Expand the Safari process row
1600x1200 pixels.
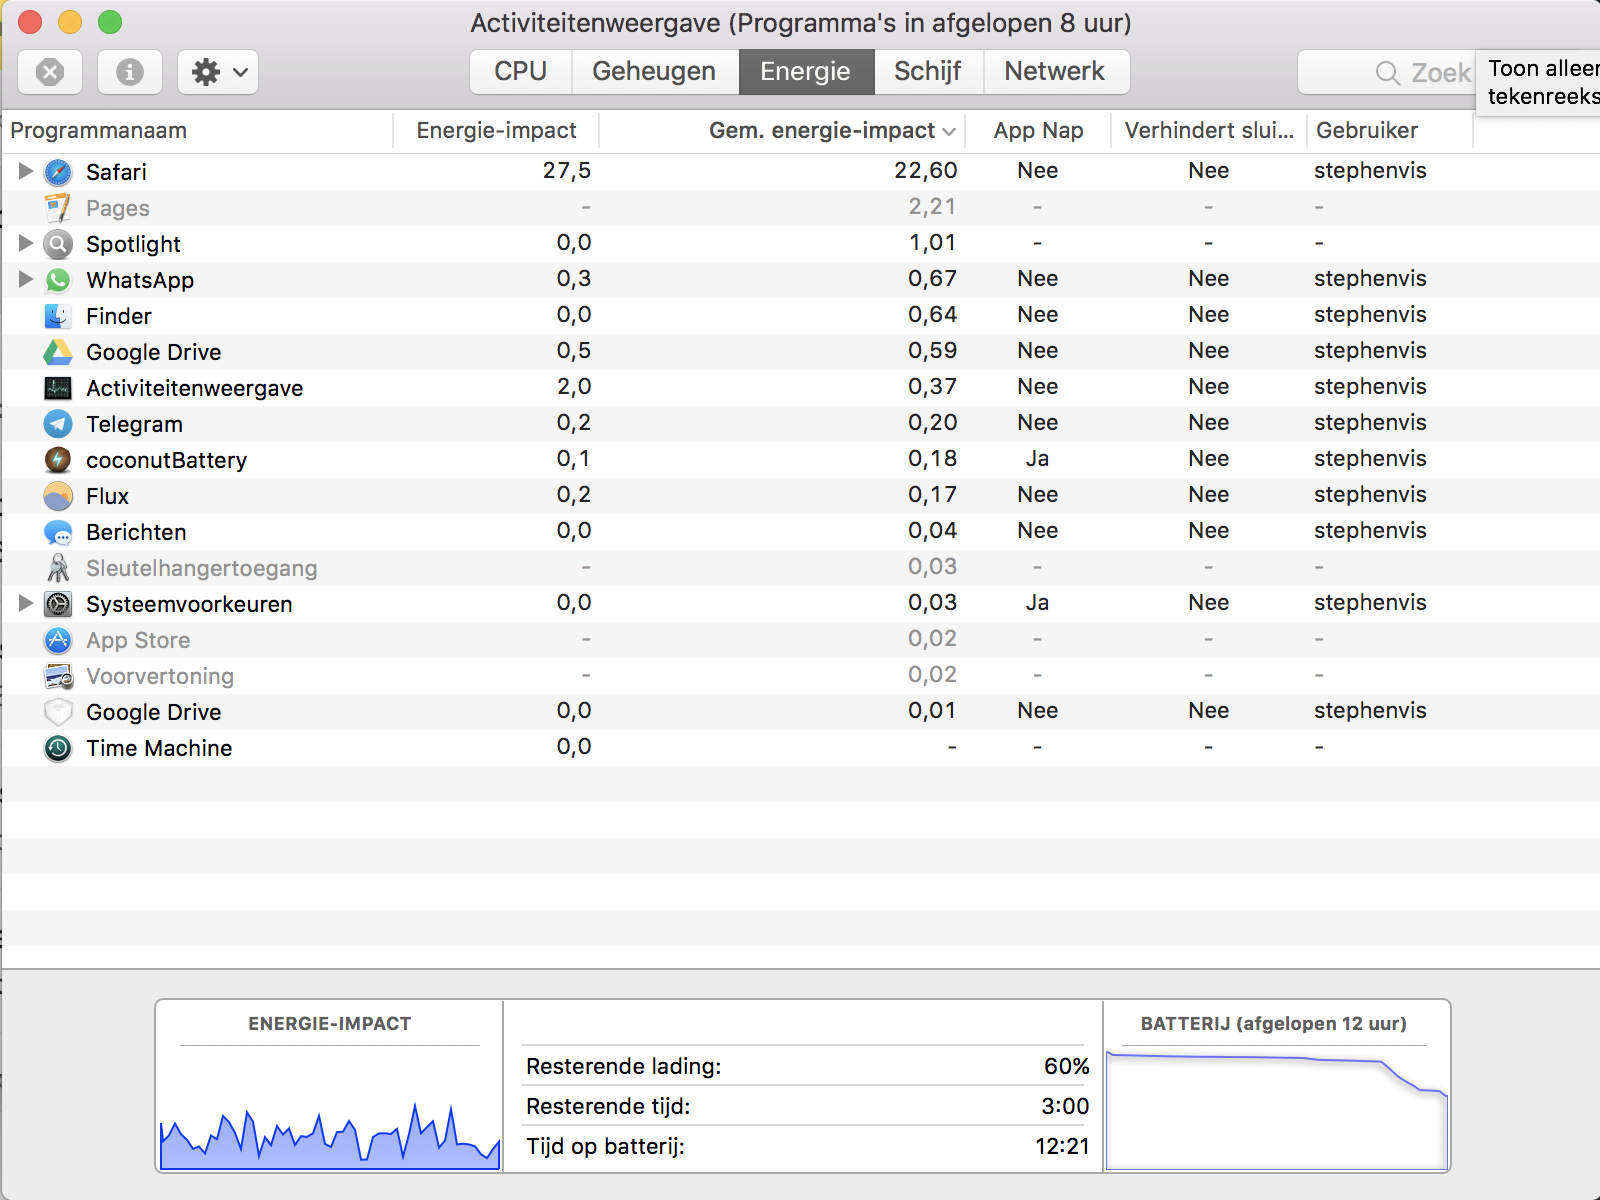click(x=26, y=171)
